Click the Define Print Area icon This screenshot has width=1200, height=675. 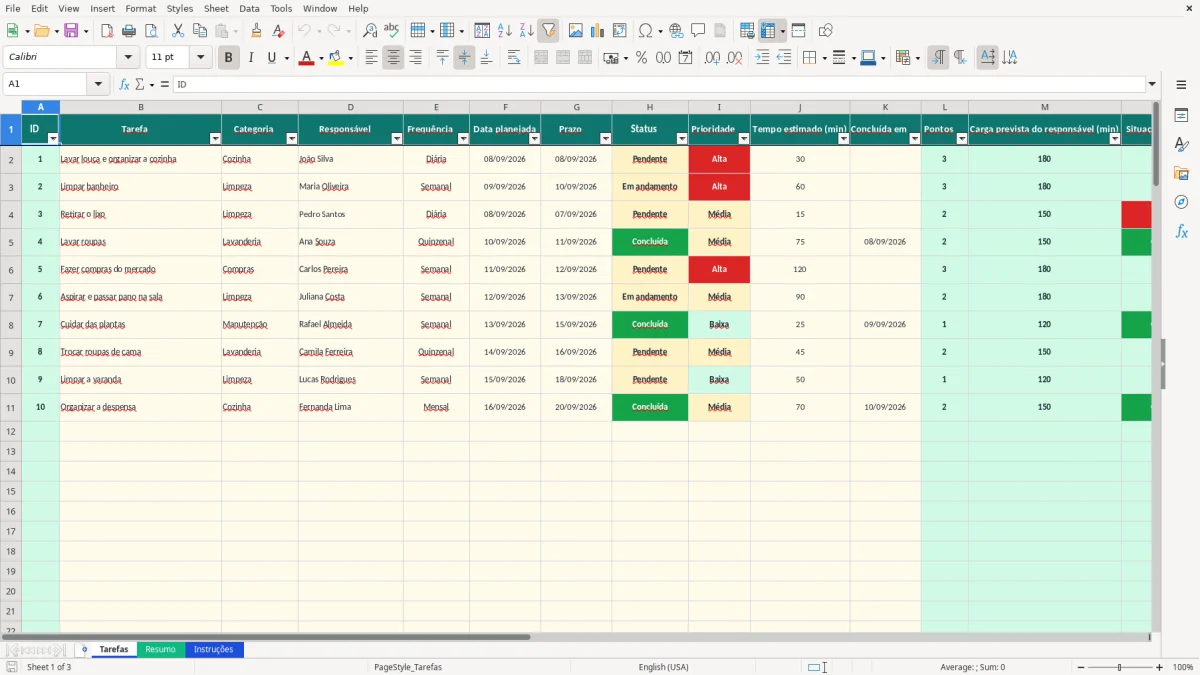(x=747, y=31)
